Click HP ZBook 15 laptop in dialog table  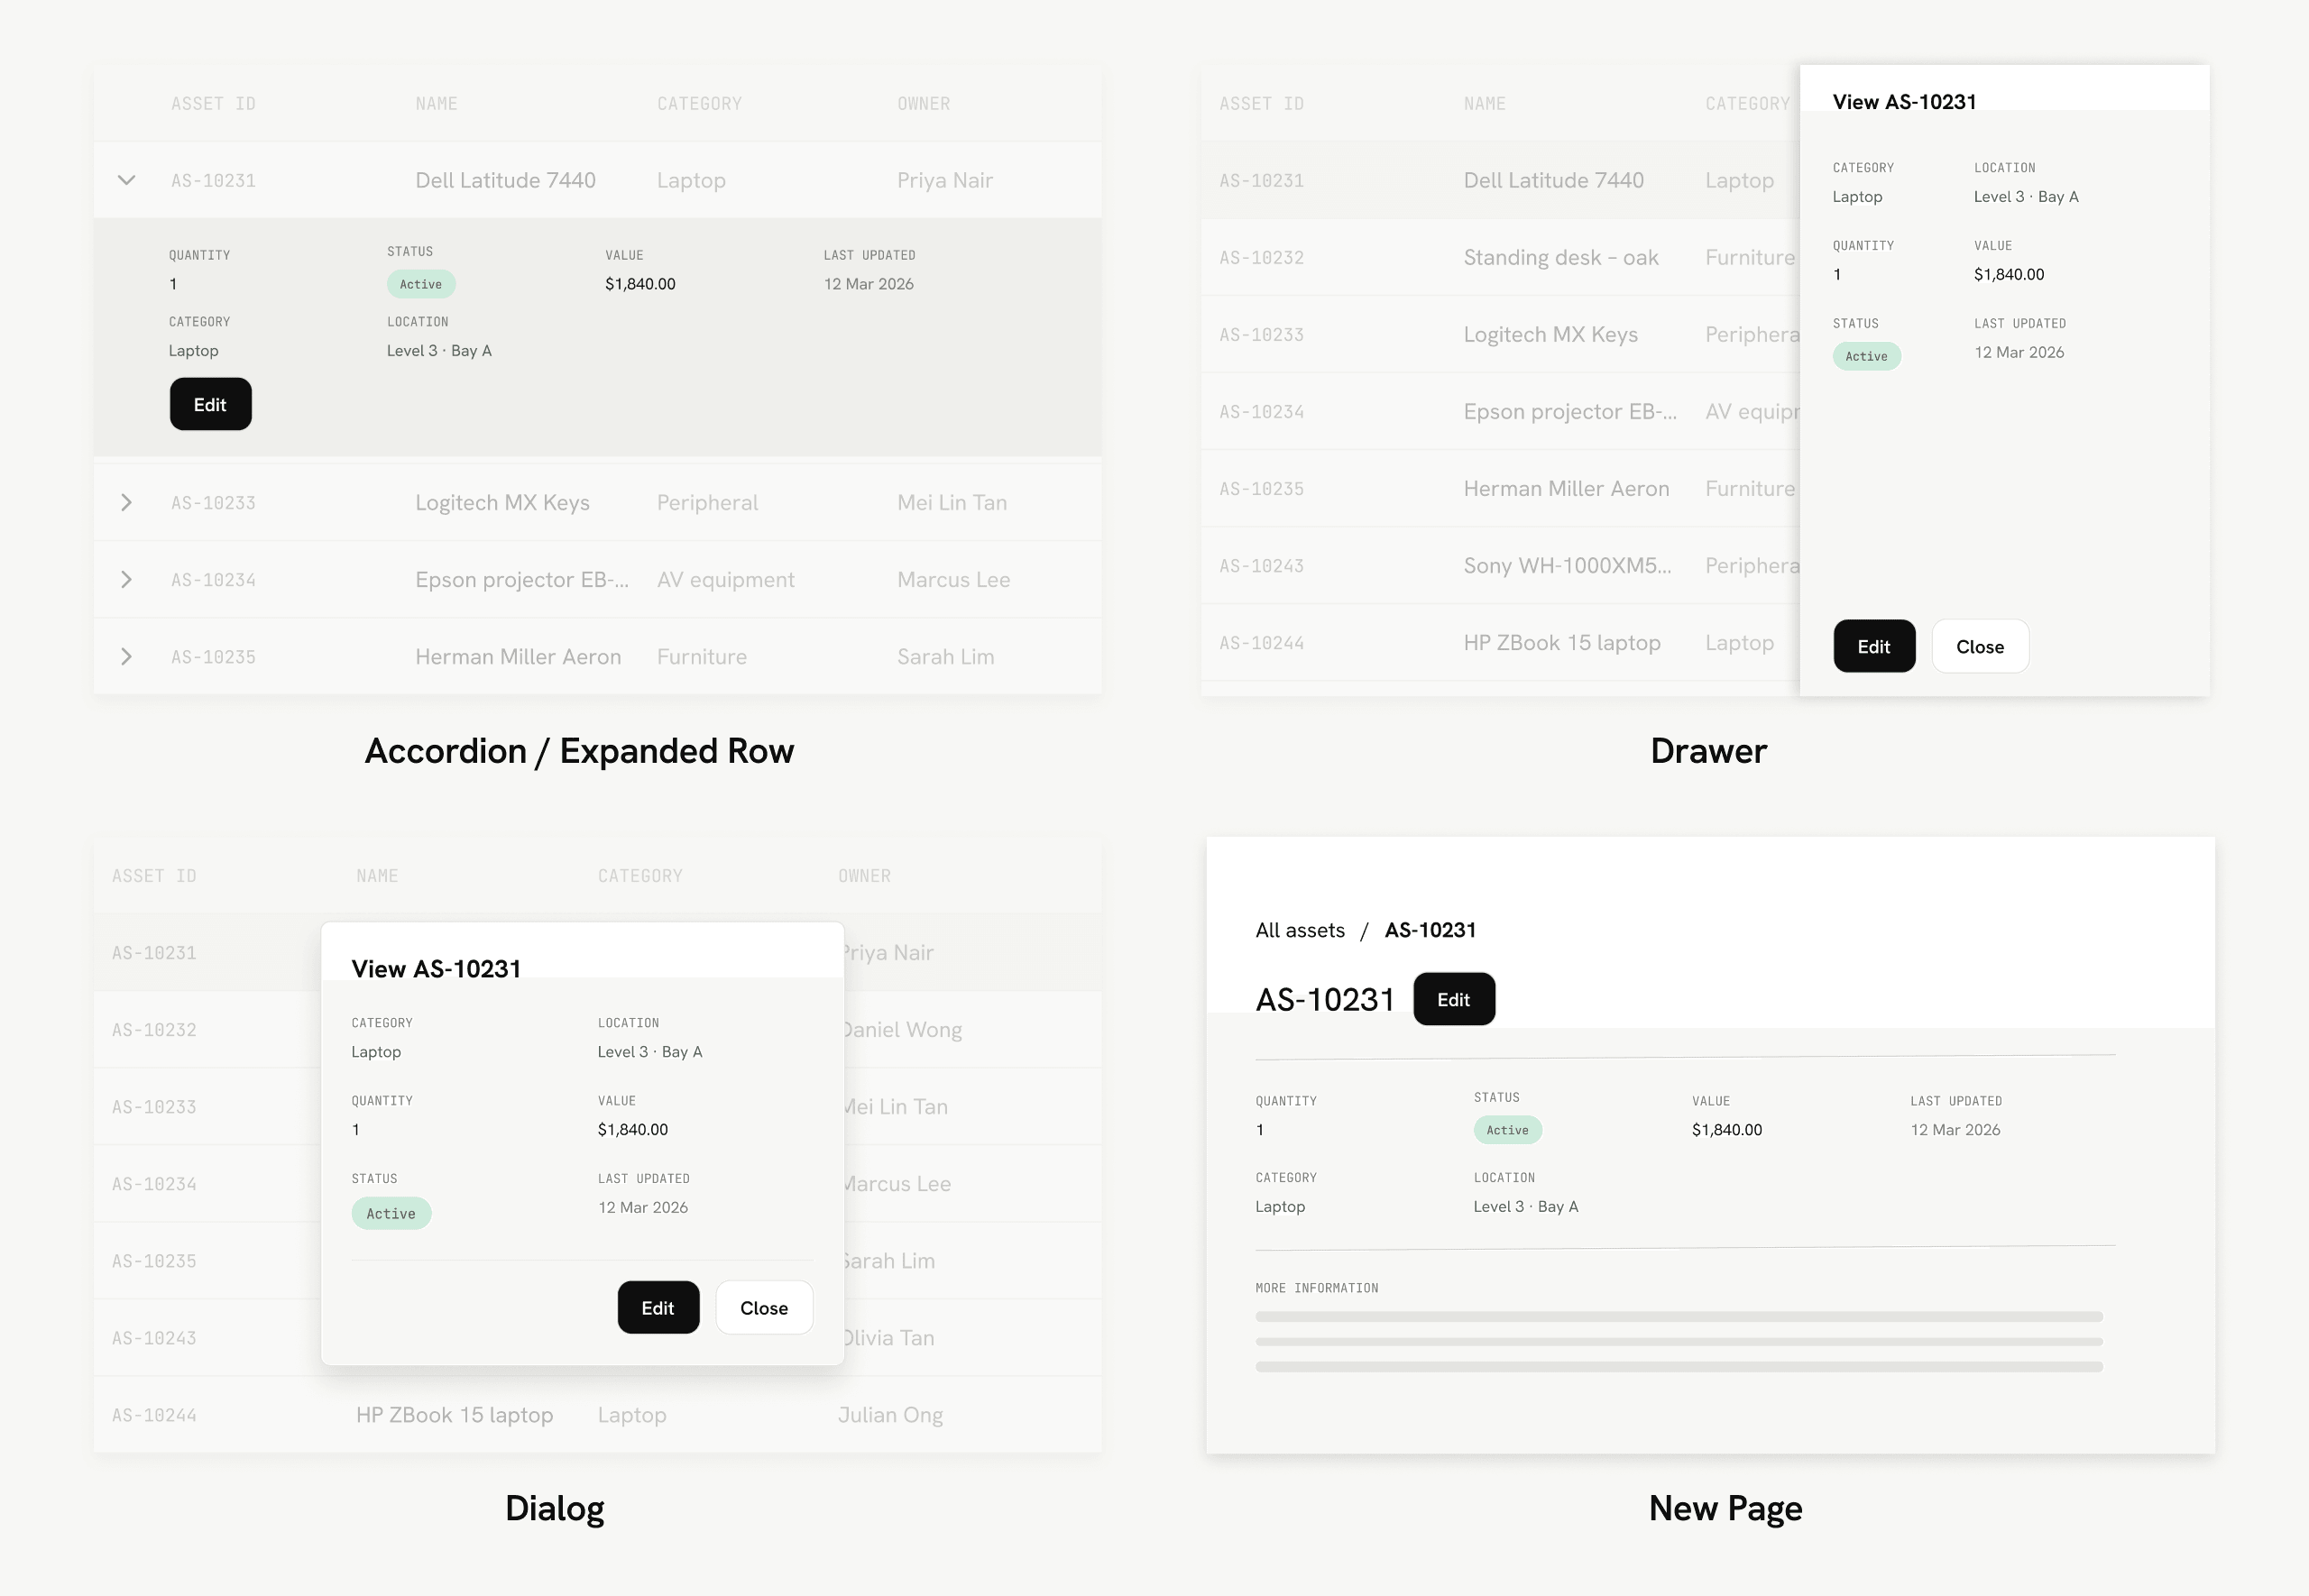[x=454, y=1415]
